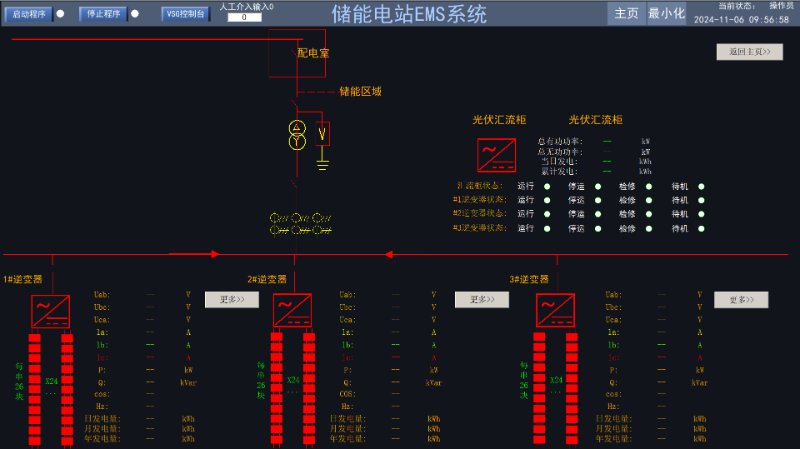Click the 配电室 red box
Screen dimensions: 800x449
click(x=297, y=53)
